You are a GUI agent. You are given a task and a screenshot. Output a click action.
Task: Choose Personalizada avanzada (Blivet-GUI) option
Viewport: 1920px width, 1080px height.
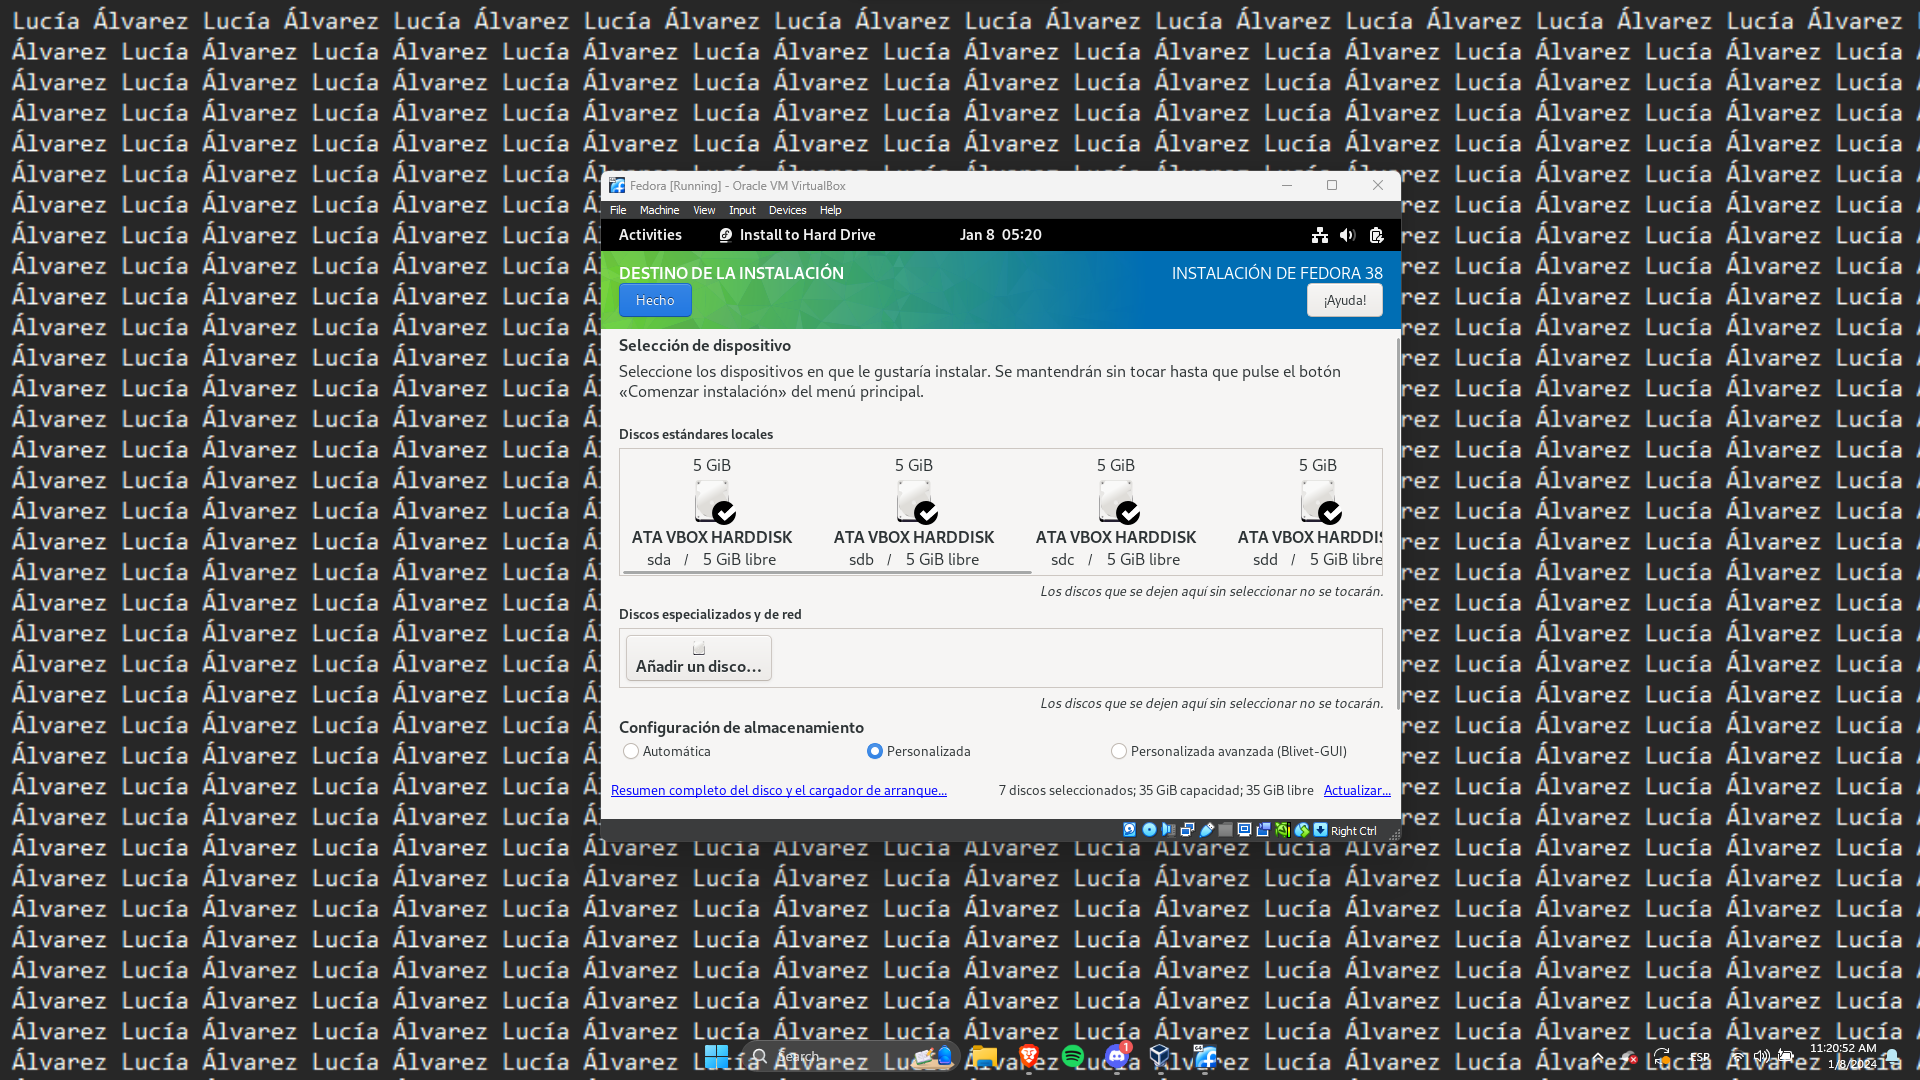pos(1118,751)
